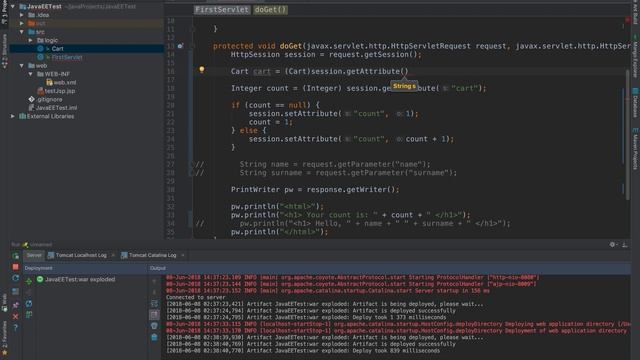Click the FirstServlet breadcrumb
Screen dimensions: 640x360
pyautogui.click(x=222, y=10)
